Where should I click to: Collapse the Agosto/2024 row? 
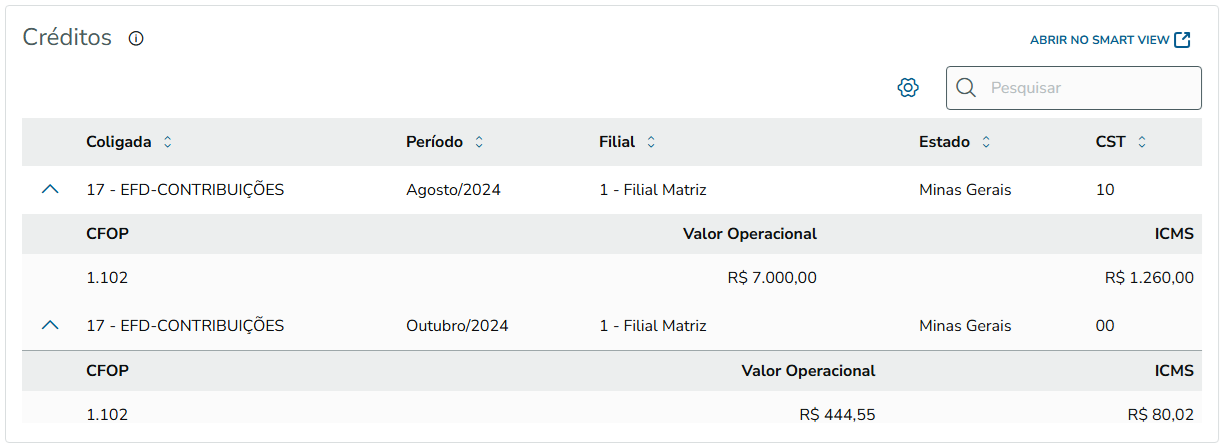click(x=51, y=189)
